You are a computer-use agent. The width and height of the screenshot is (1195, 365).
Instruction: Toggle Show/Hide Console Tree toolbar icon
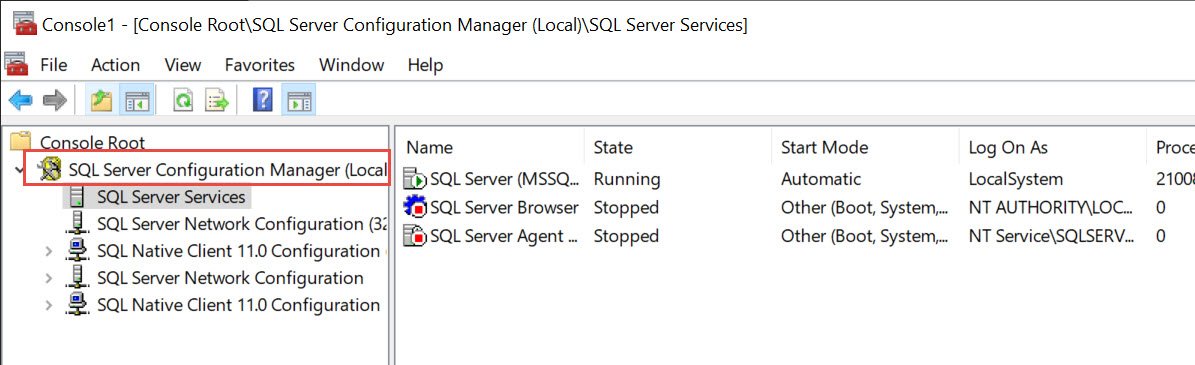(137, 100)
